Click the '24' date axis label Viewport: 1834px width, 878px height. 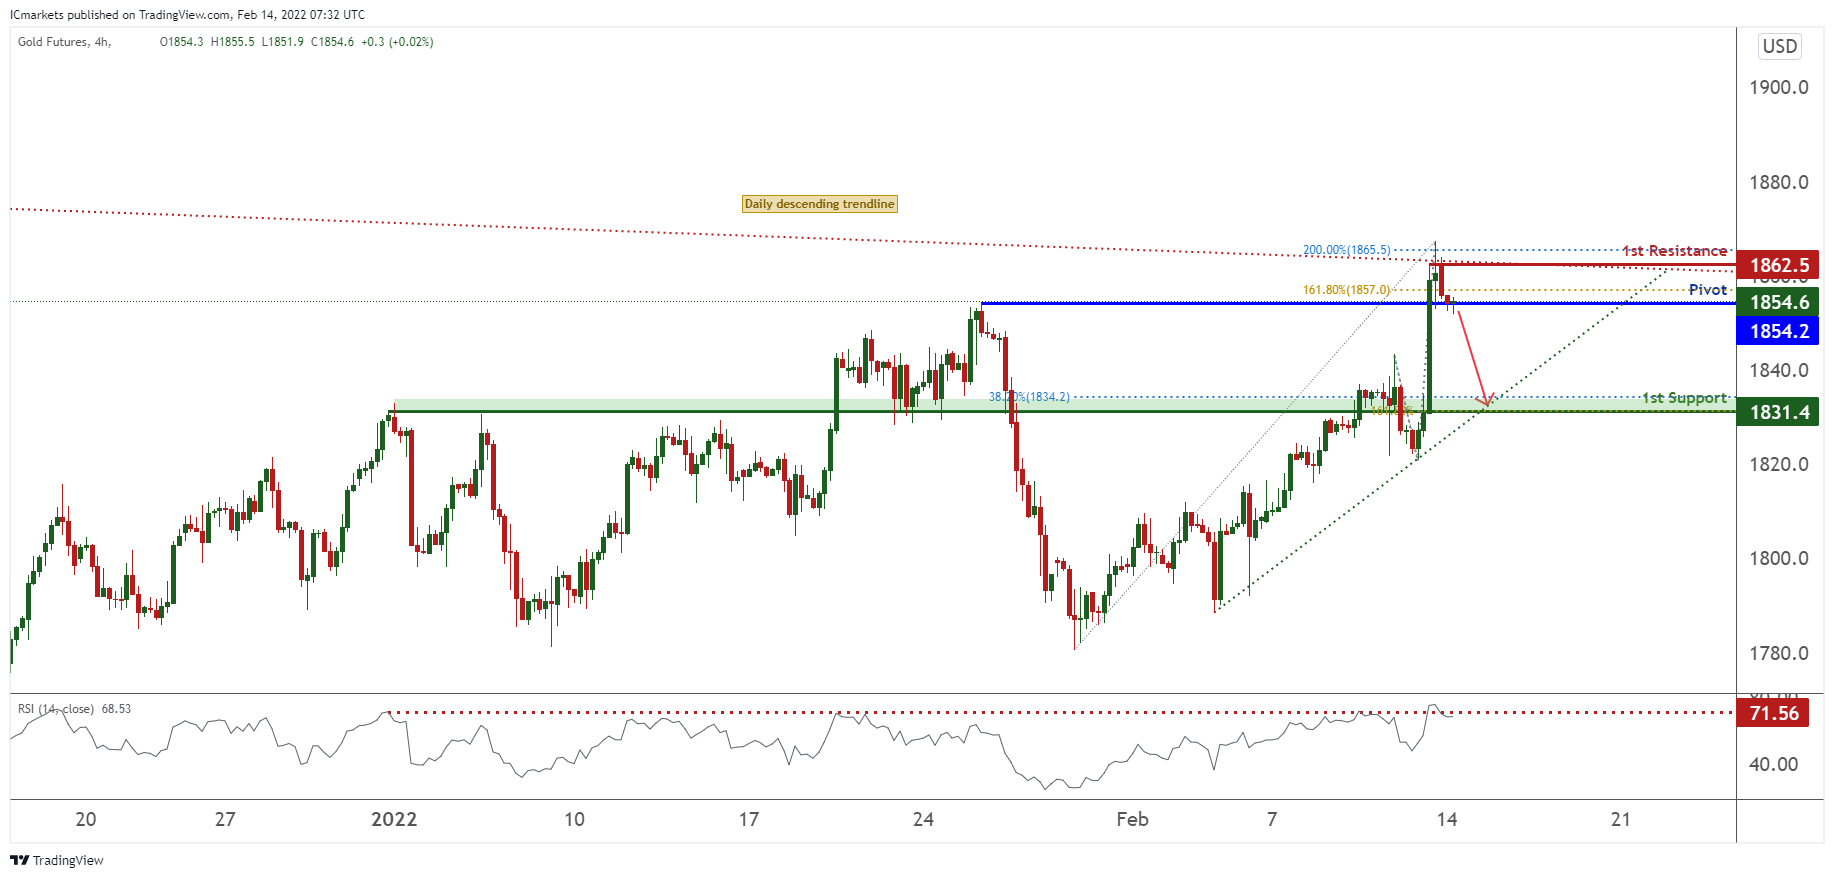tap(923, 819)
